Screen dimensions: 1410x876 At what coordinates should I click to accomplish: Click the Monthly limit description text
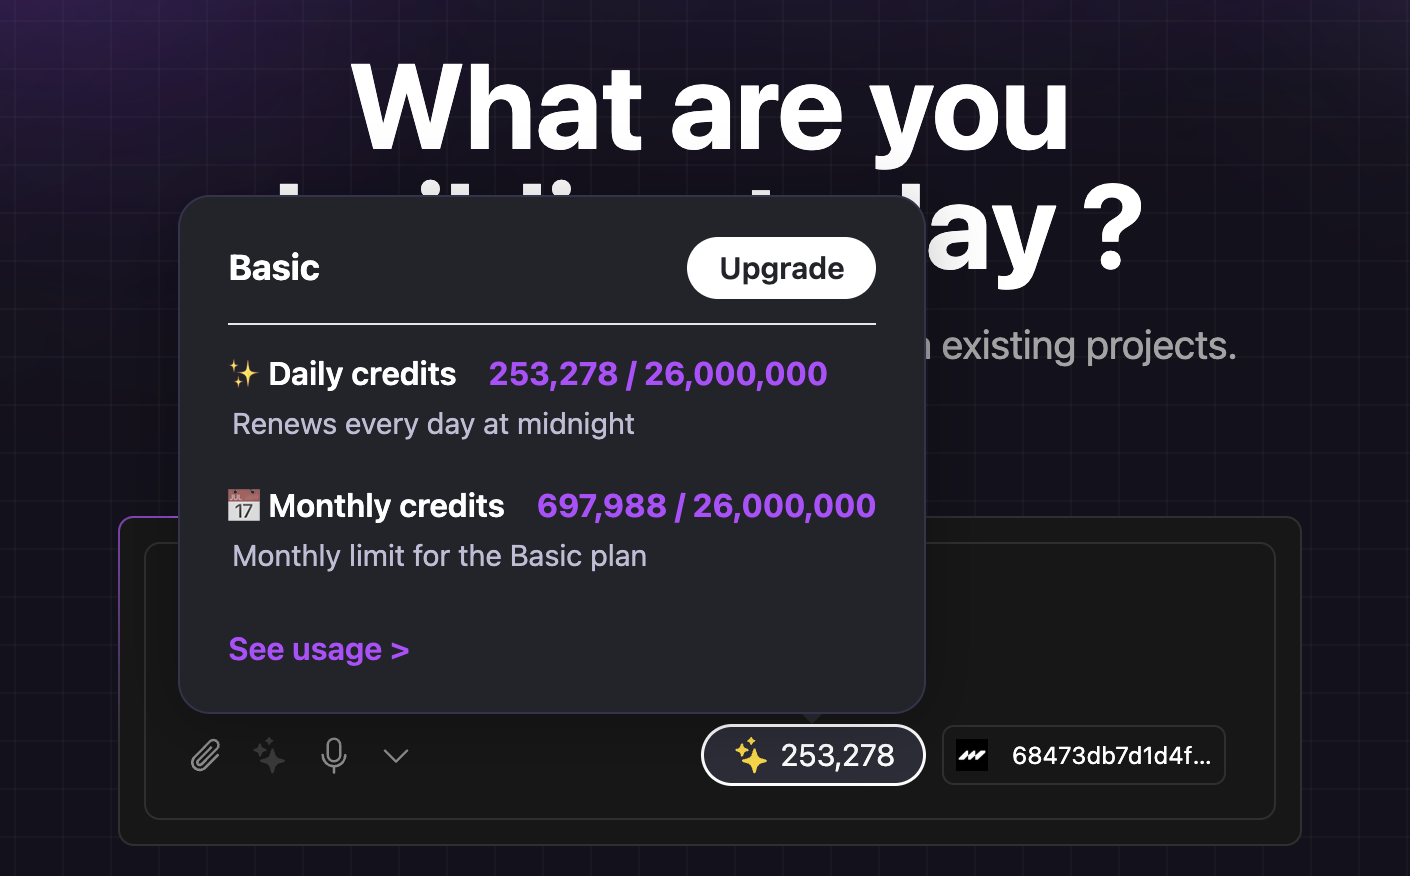[x=439, y=556]
